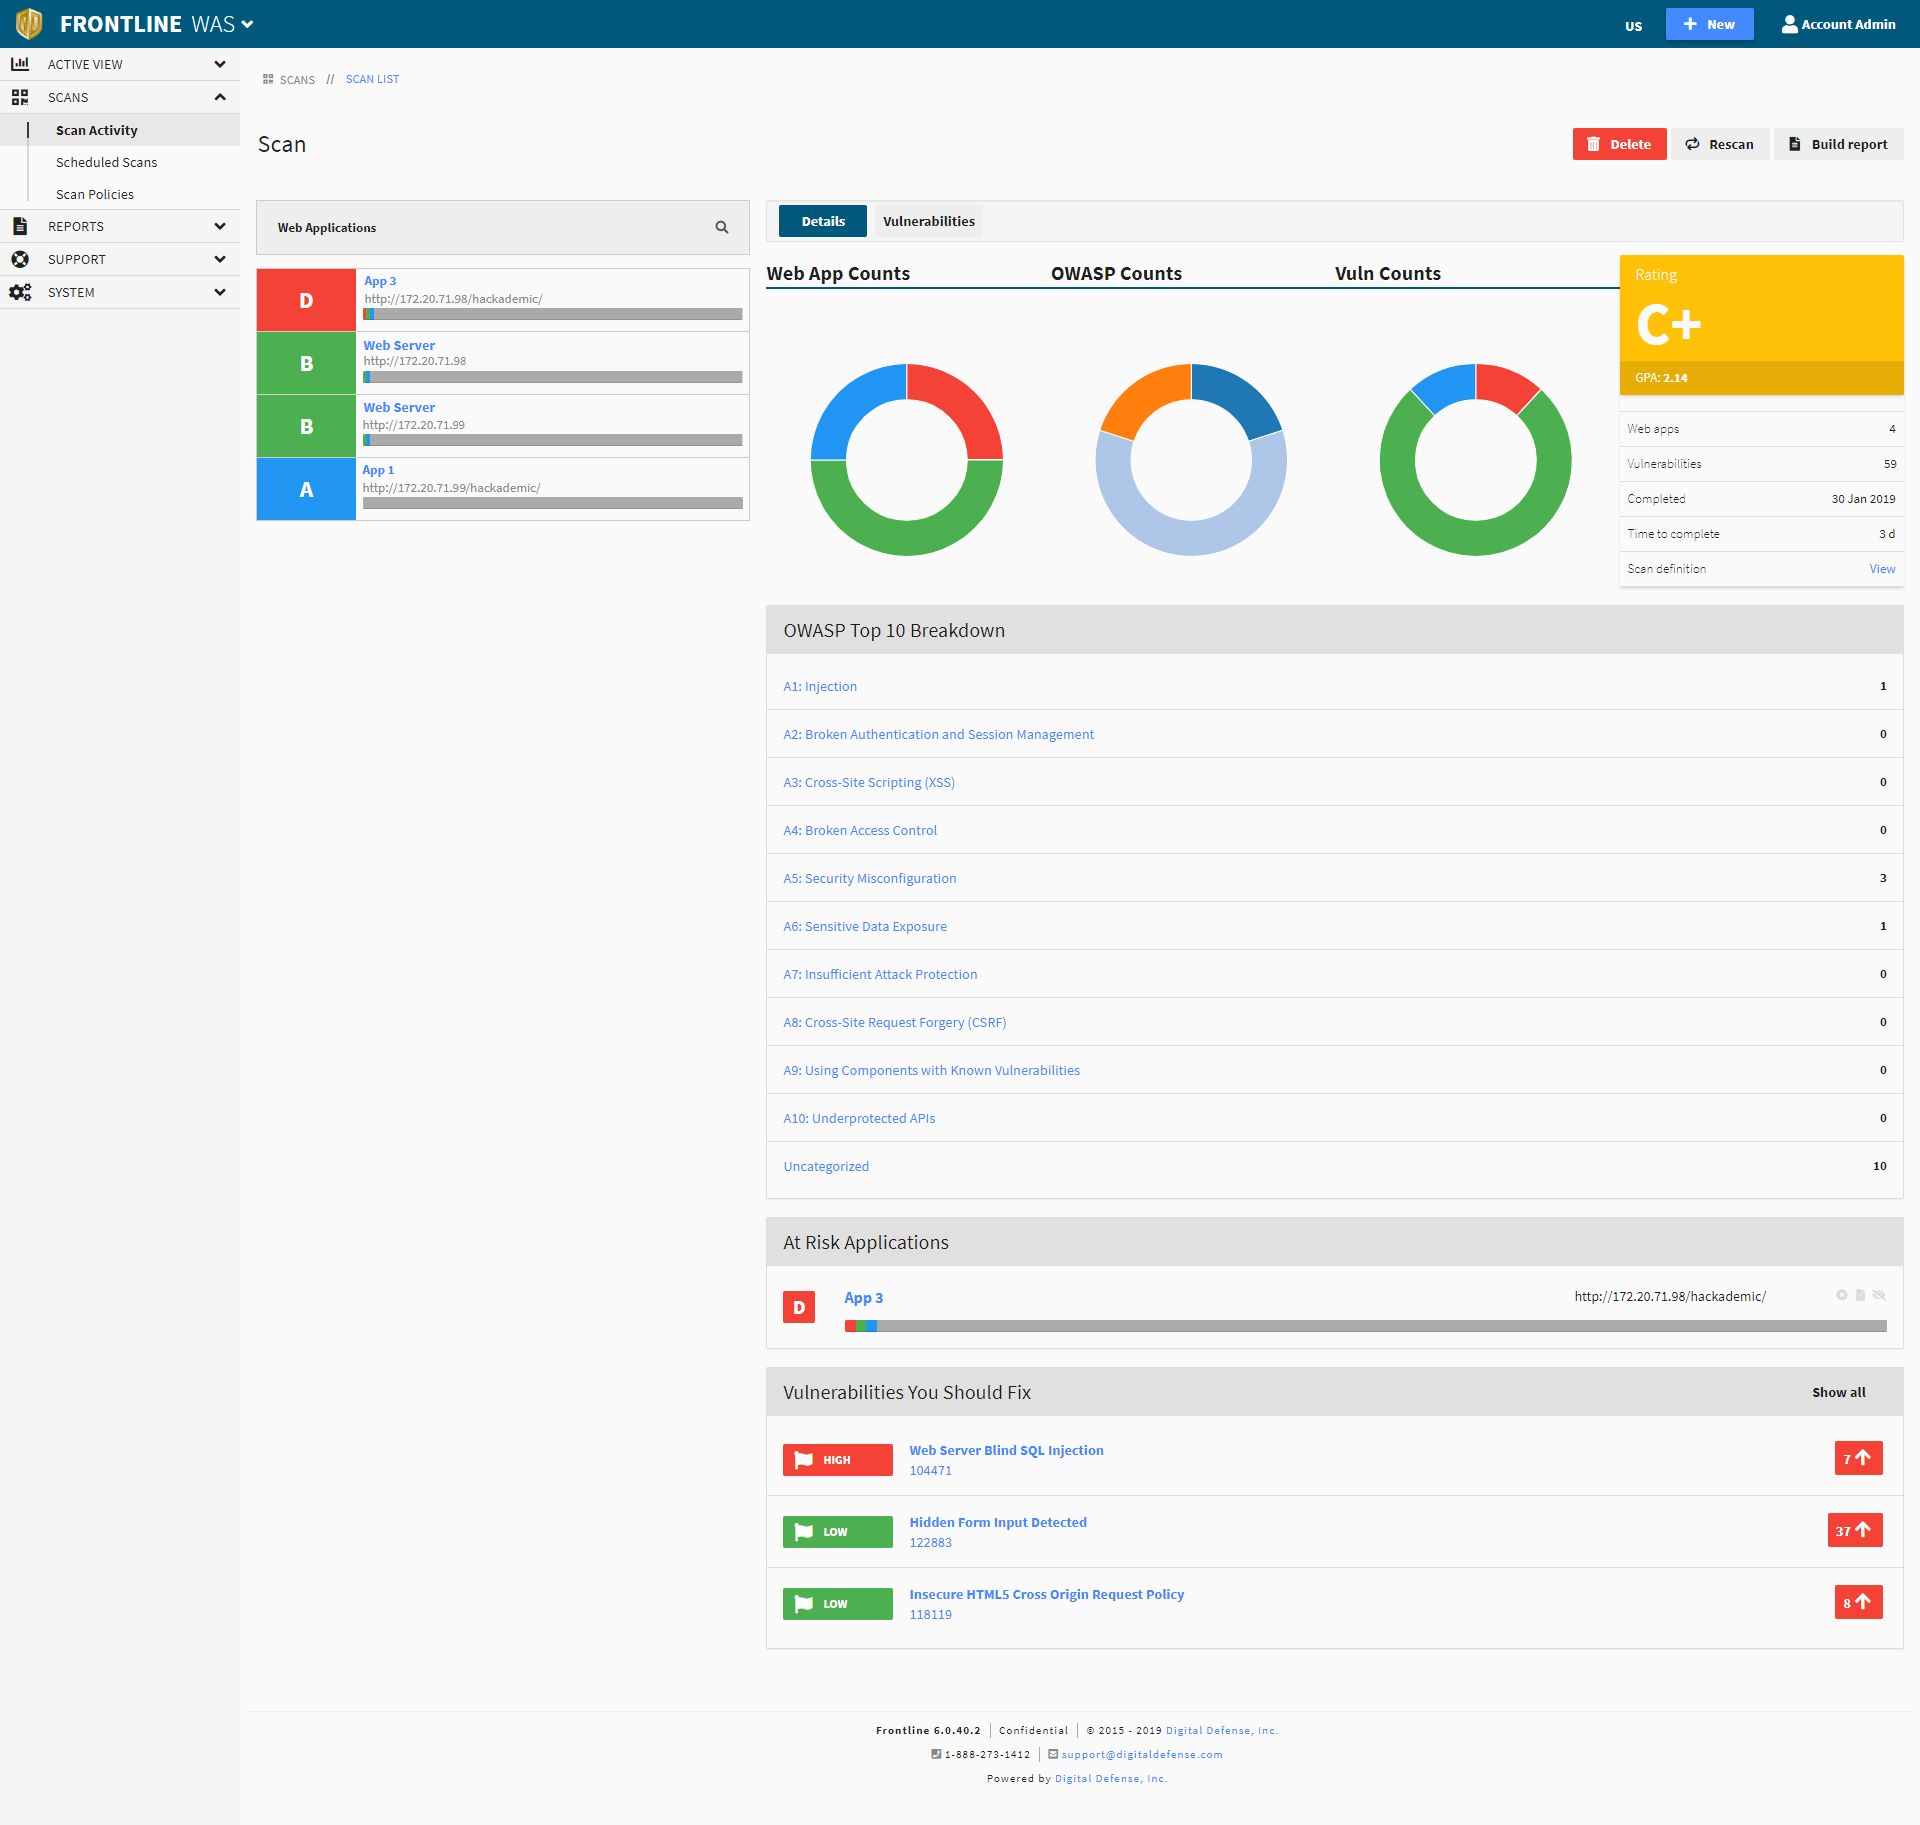
Task: Click the HIGH severity flag badge
Action: (837, 1460)
